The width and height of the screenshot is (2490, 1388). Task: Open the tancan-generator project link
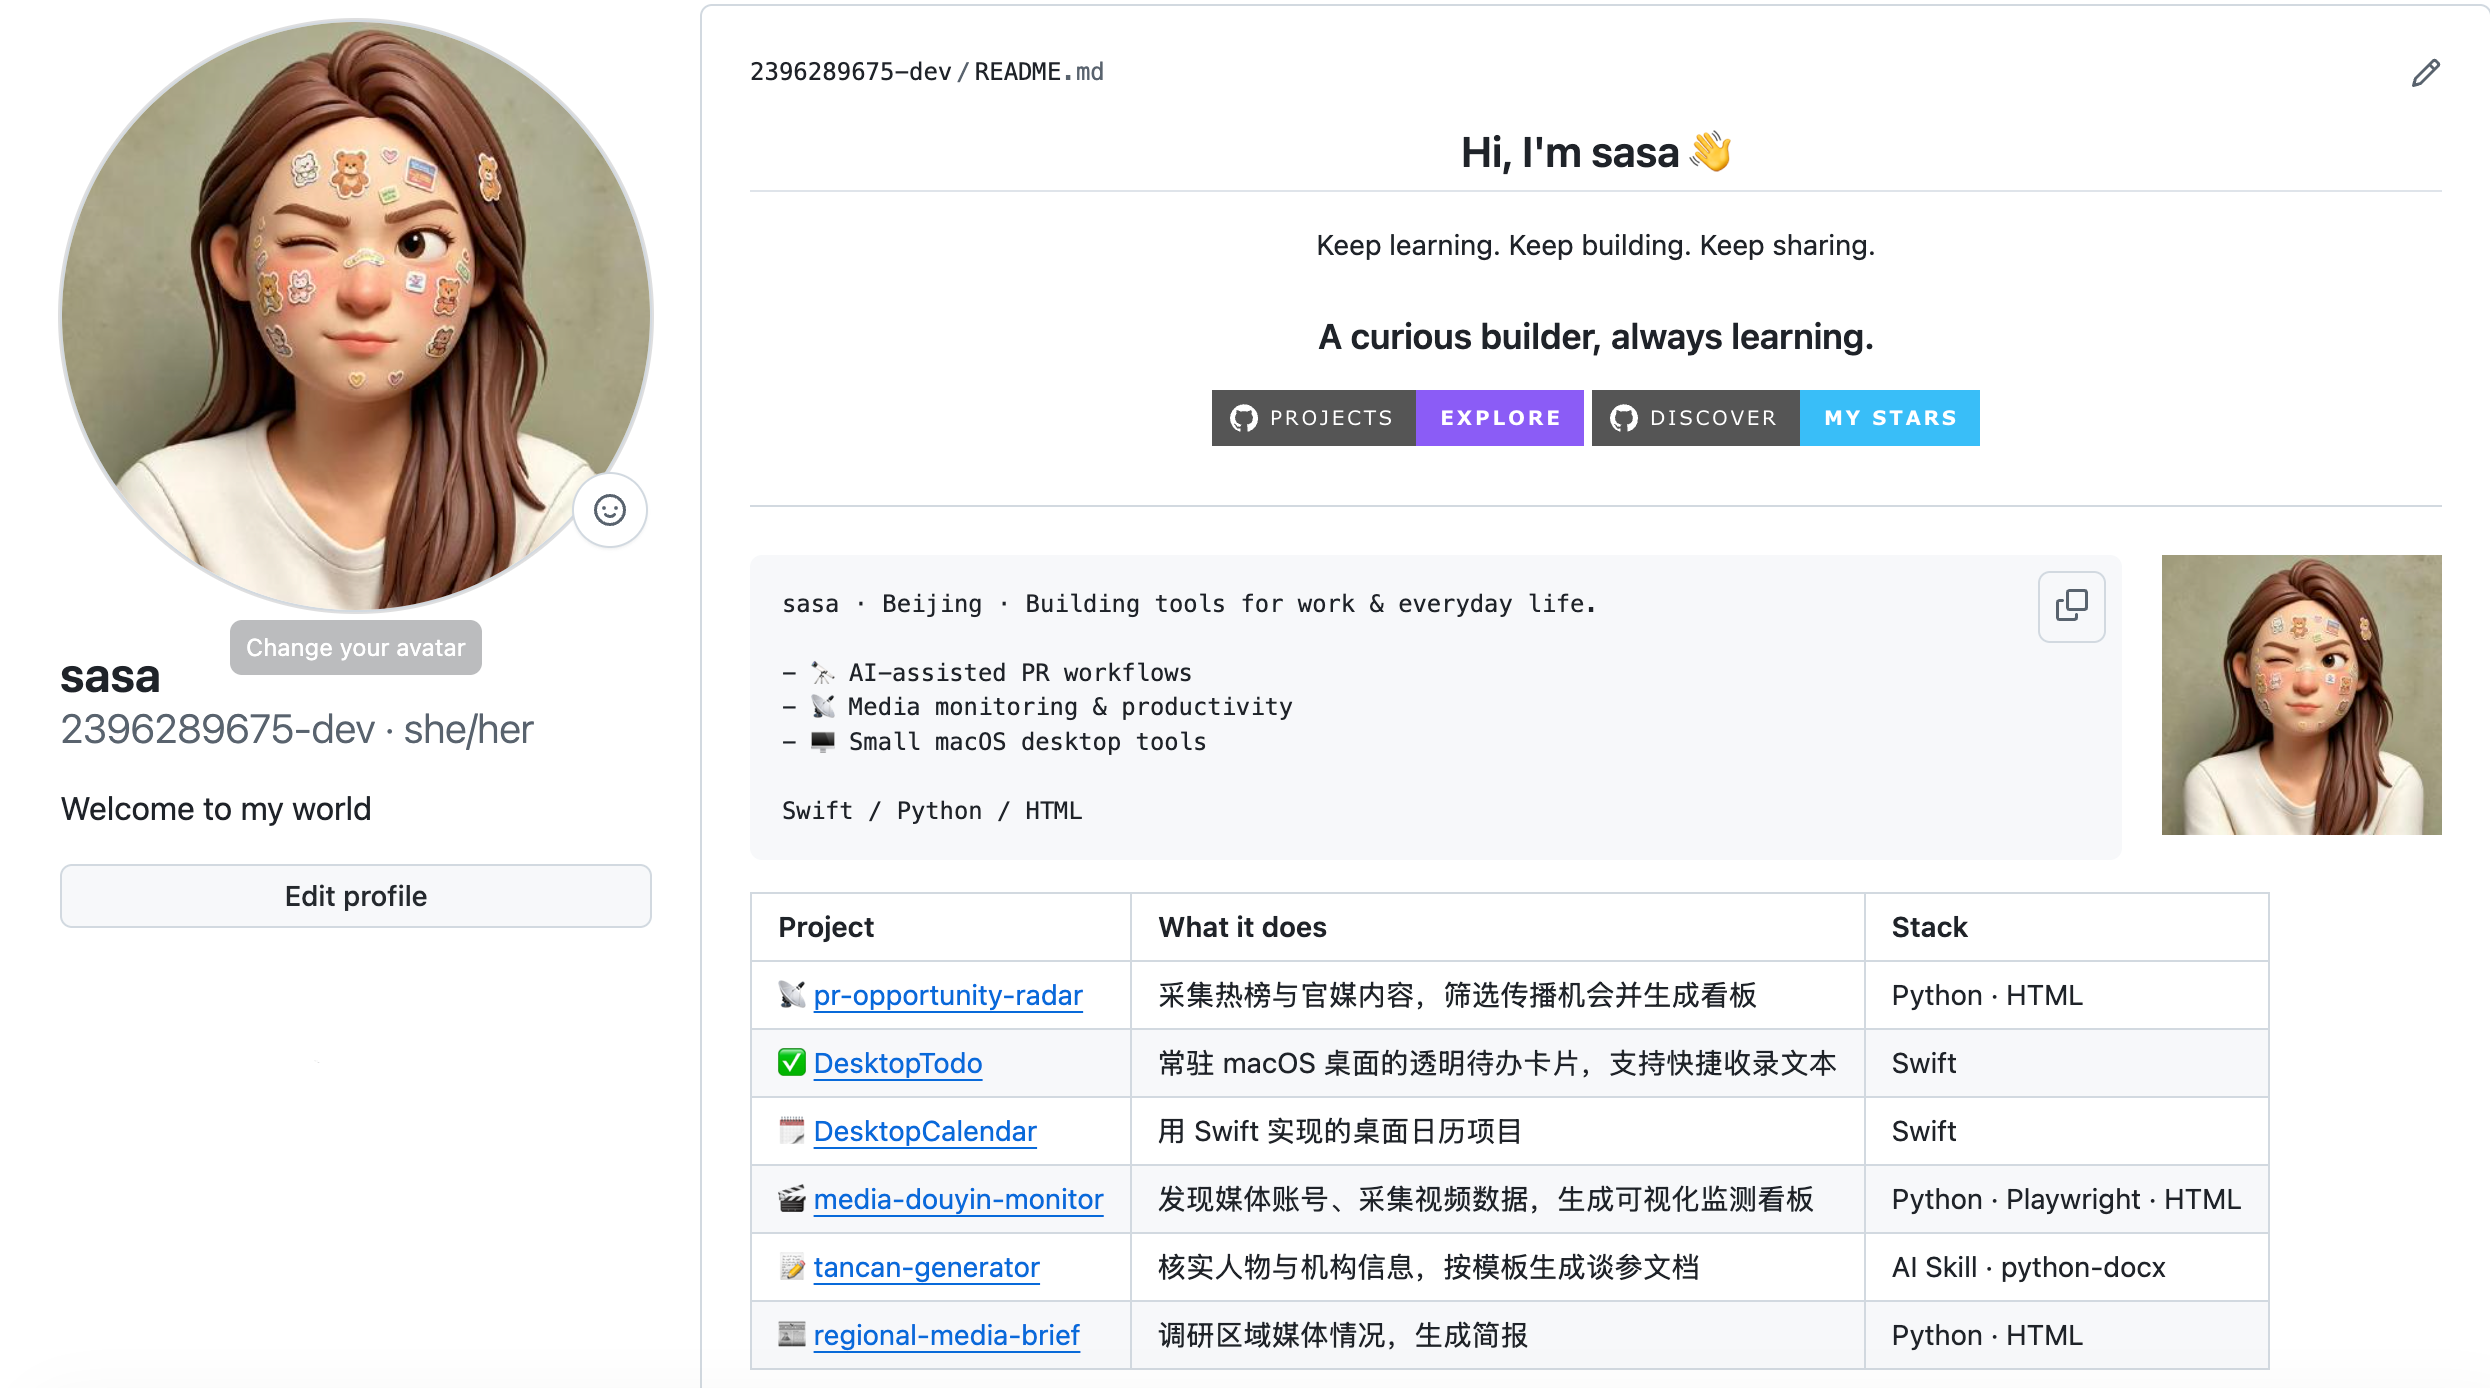[926, 1267]
